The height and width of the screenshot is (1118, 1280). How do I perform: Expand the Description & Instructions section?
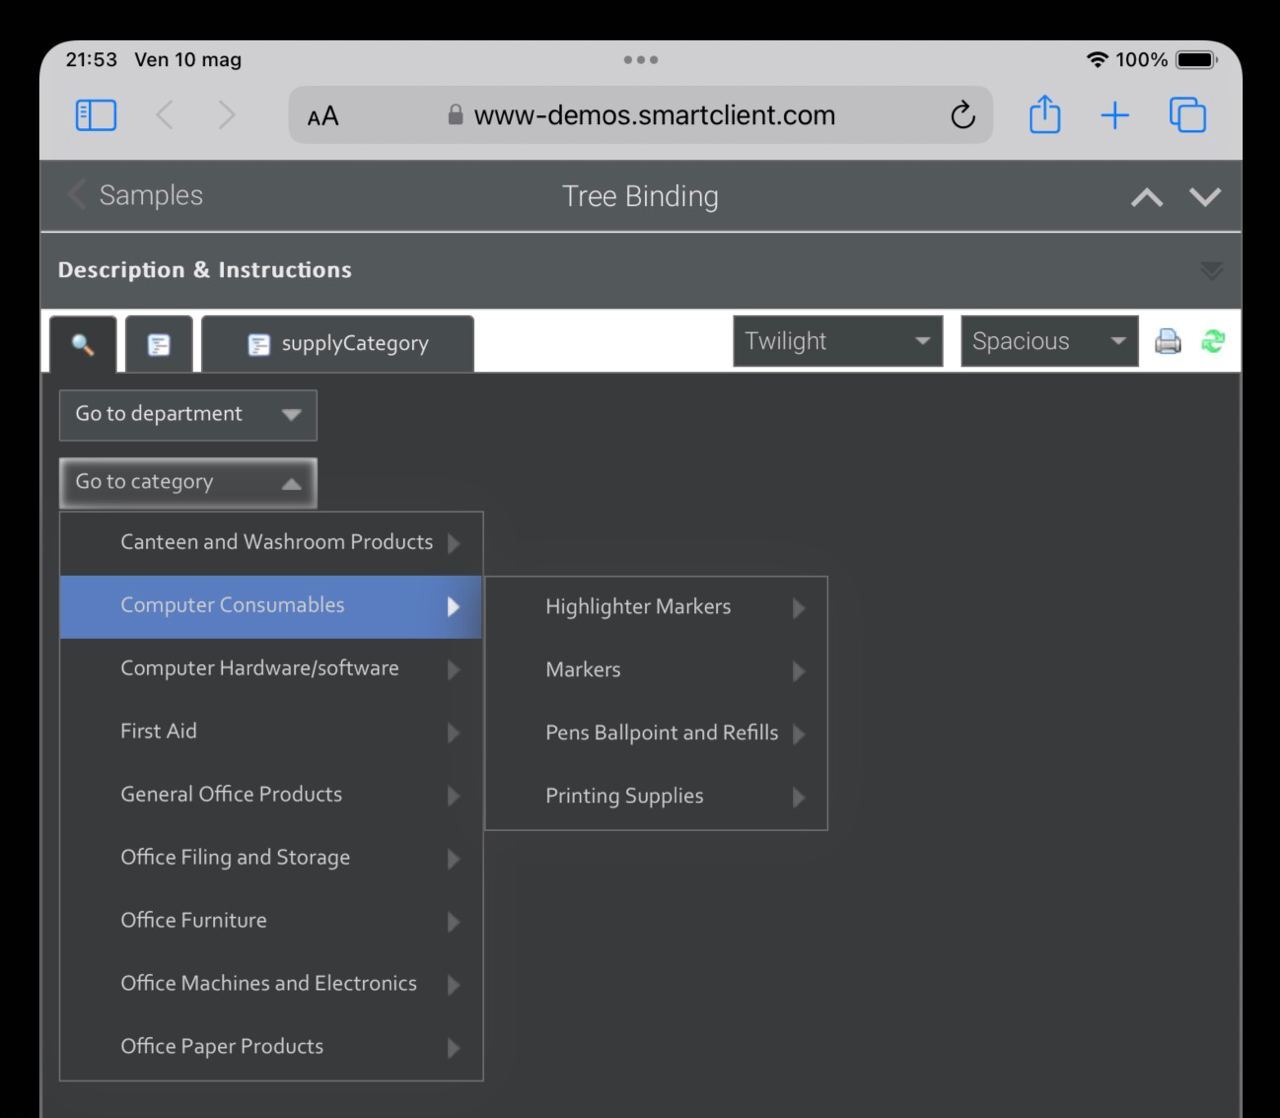1210,271
